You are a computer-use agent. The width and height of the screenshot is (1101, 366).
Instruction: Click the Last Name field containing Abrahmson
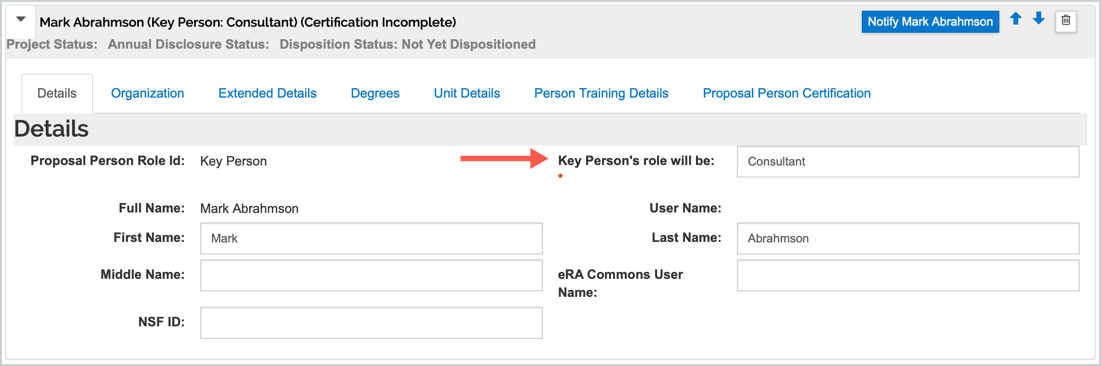point(908,238)
